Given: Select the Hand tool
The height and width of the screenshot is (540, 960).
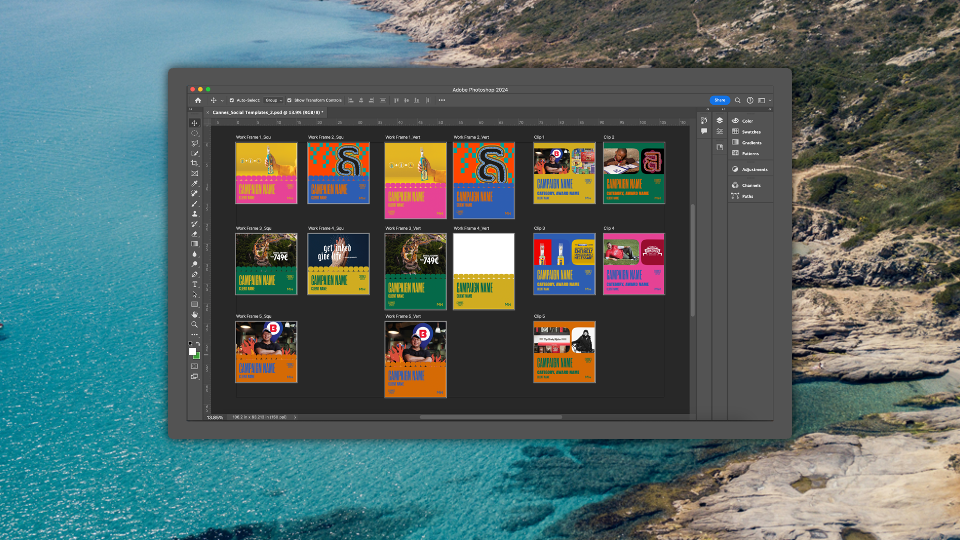Looking at the screenshot, I should (194, 314).
